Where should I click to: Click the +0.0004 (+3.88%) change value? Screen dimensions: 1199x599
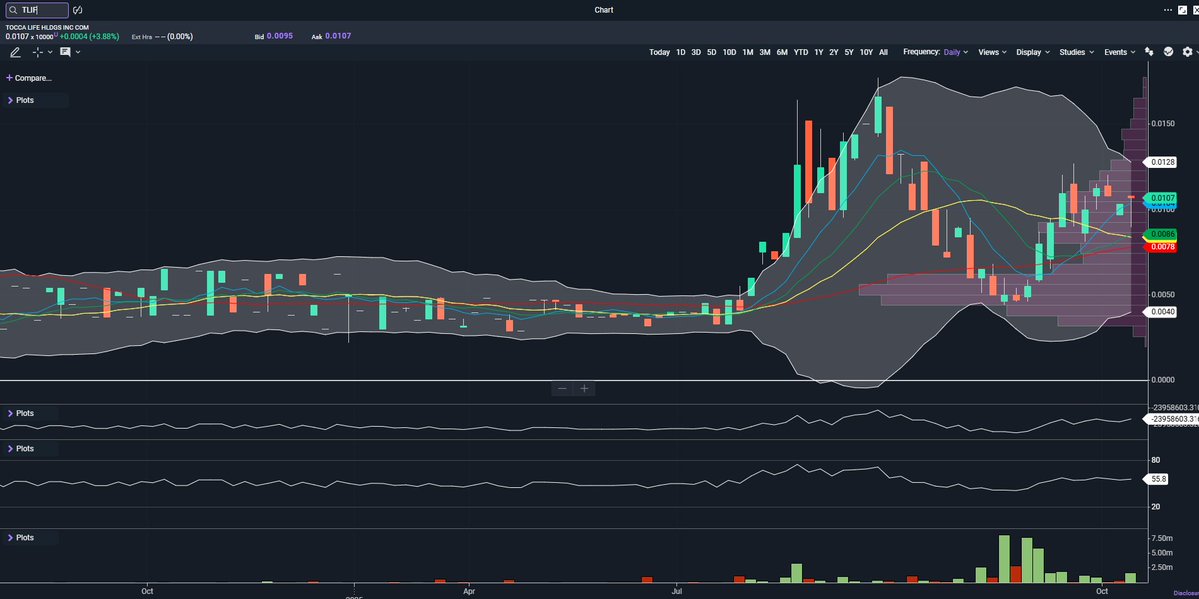[88, 36]
